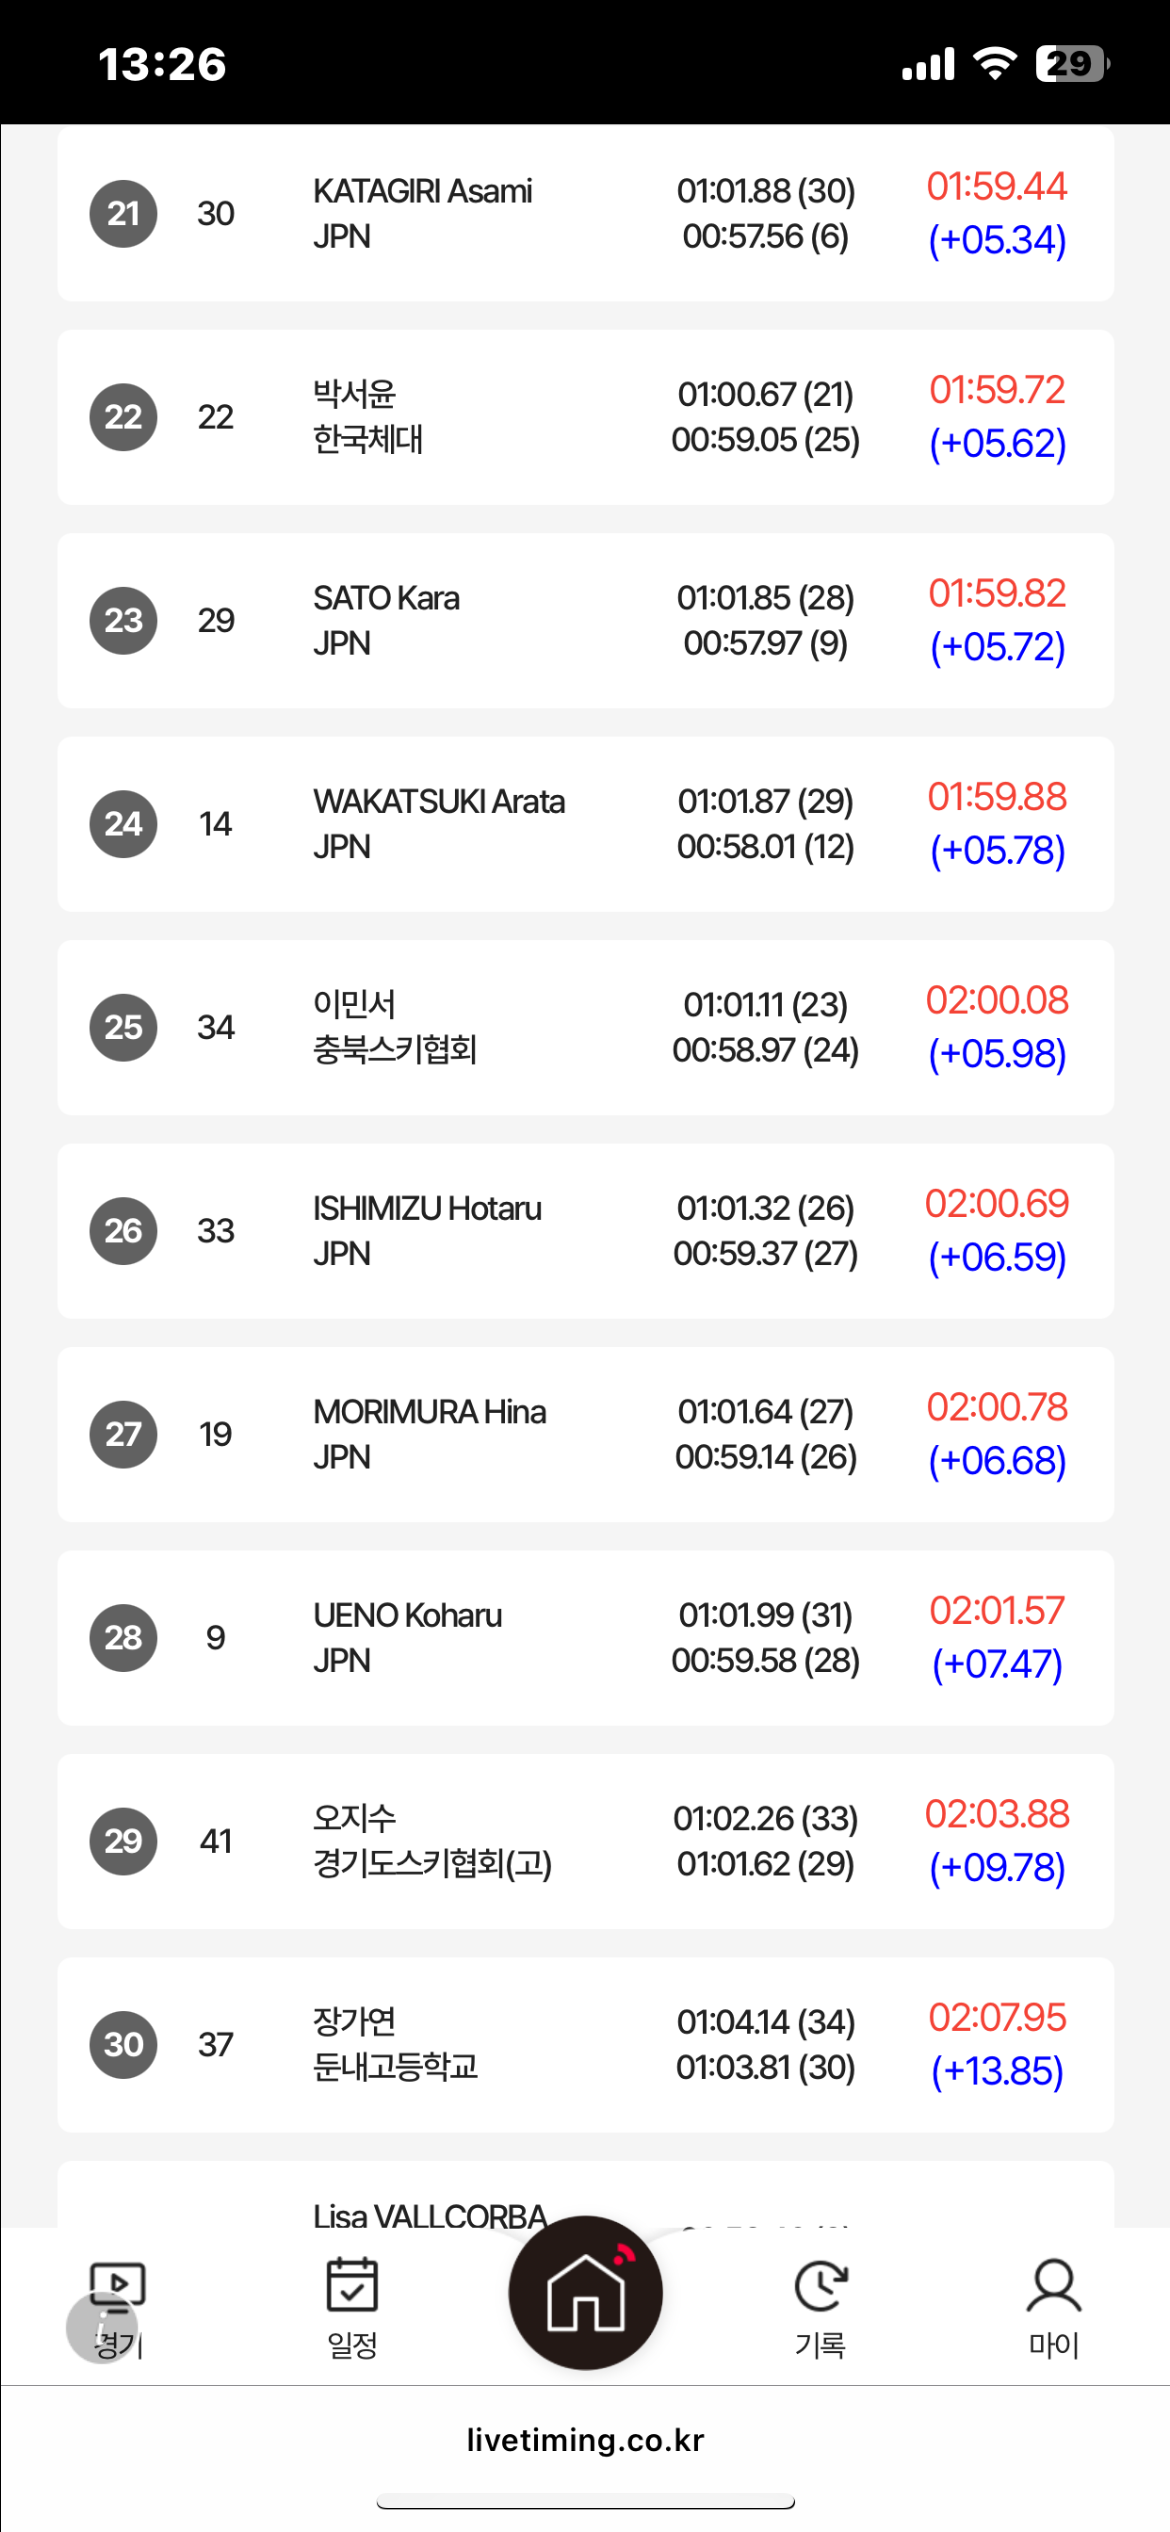Open UENO Koharu's result entry
This screenshot has width=1170, height=2532.
[x=585, y=1638]
